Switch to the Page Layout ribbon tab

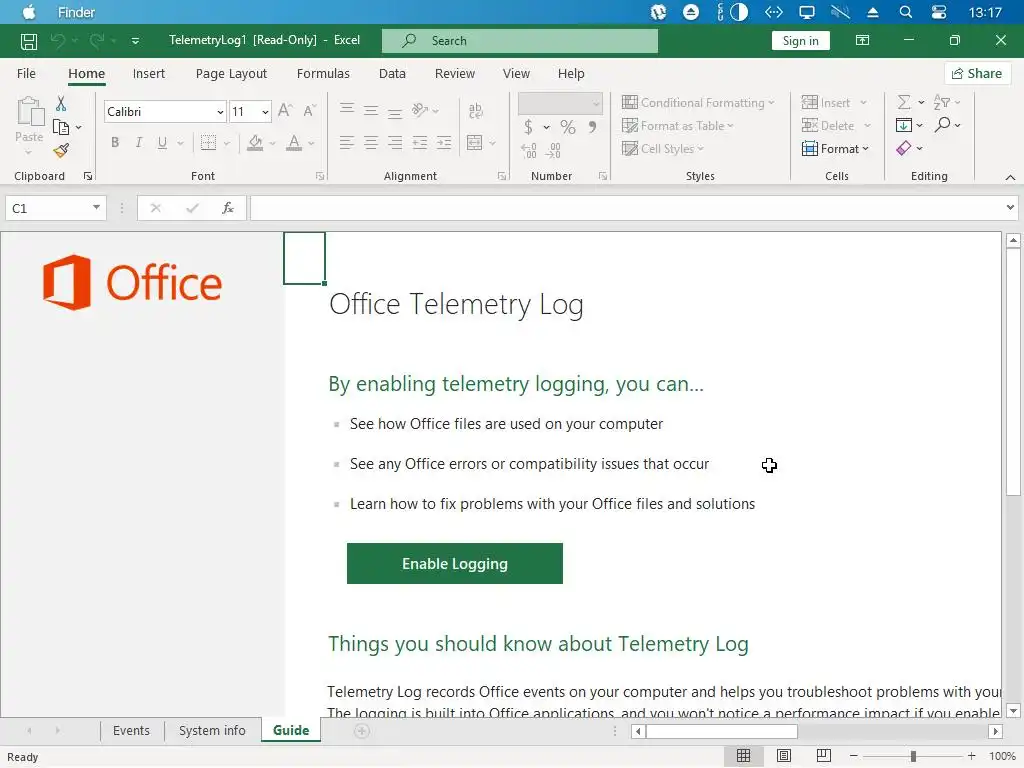[231, 74]
